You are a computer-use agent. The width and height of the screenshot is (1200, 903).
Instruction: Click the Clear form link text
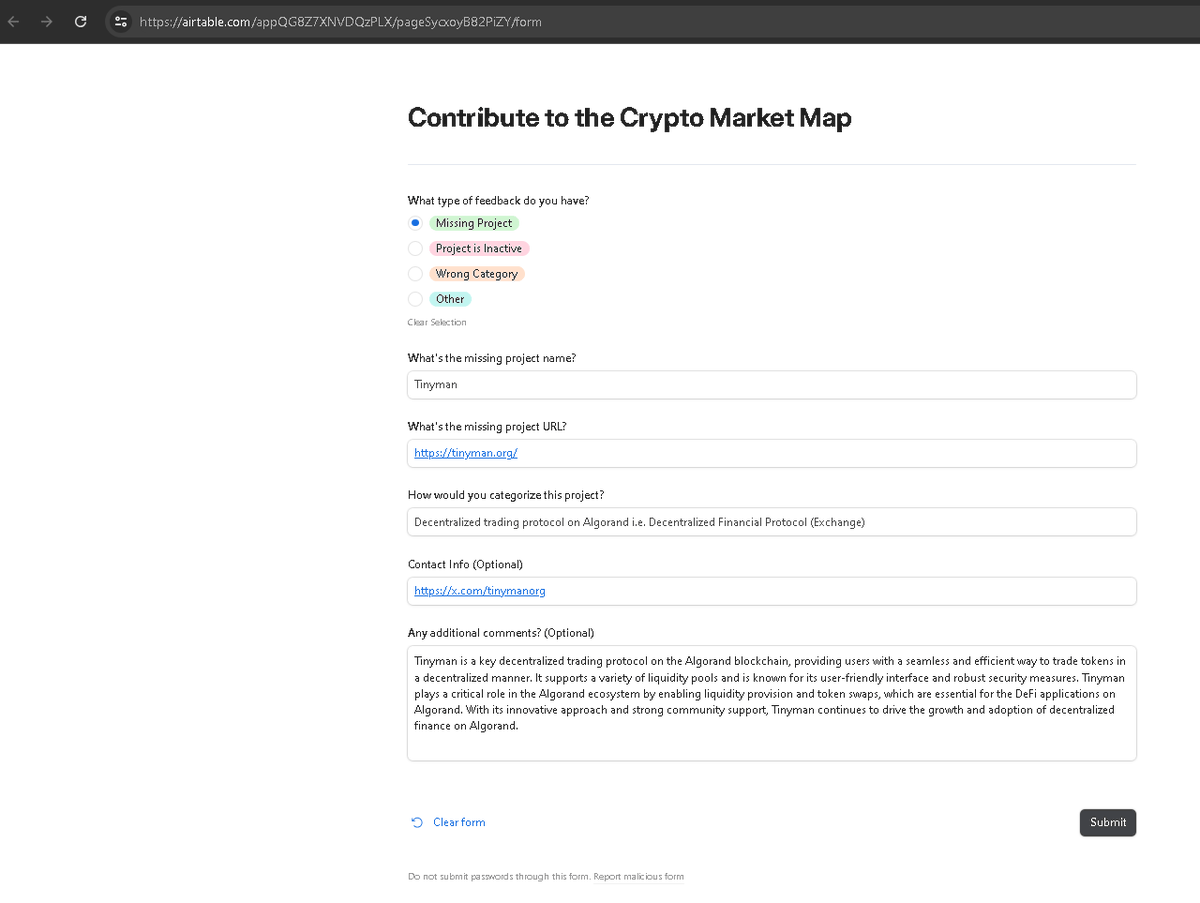coord(459,822)
